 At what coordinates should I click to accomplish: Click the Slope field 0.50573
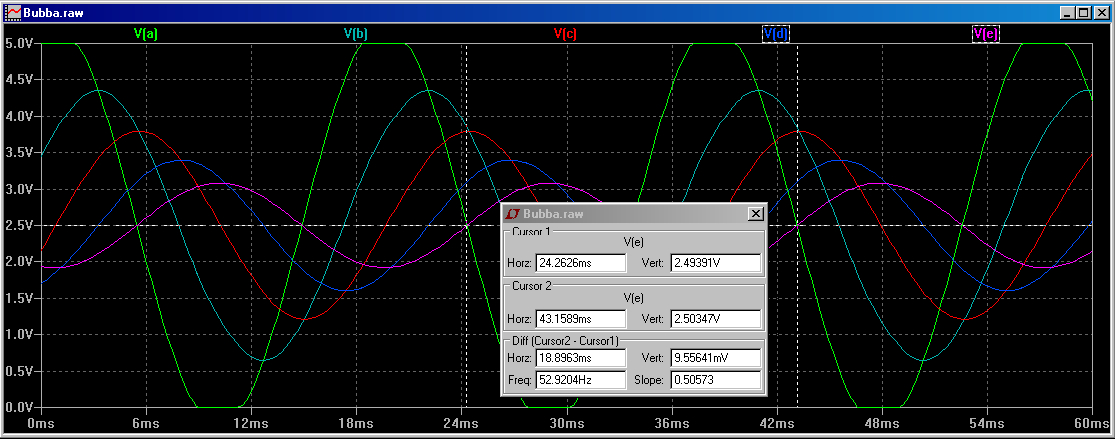[x=715, y=380]
